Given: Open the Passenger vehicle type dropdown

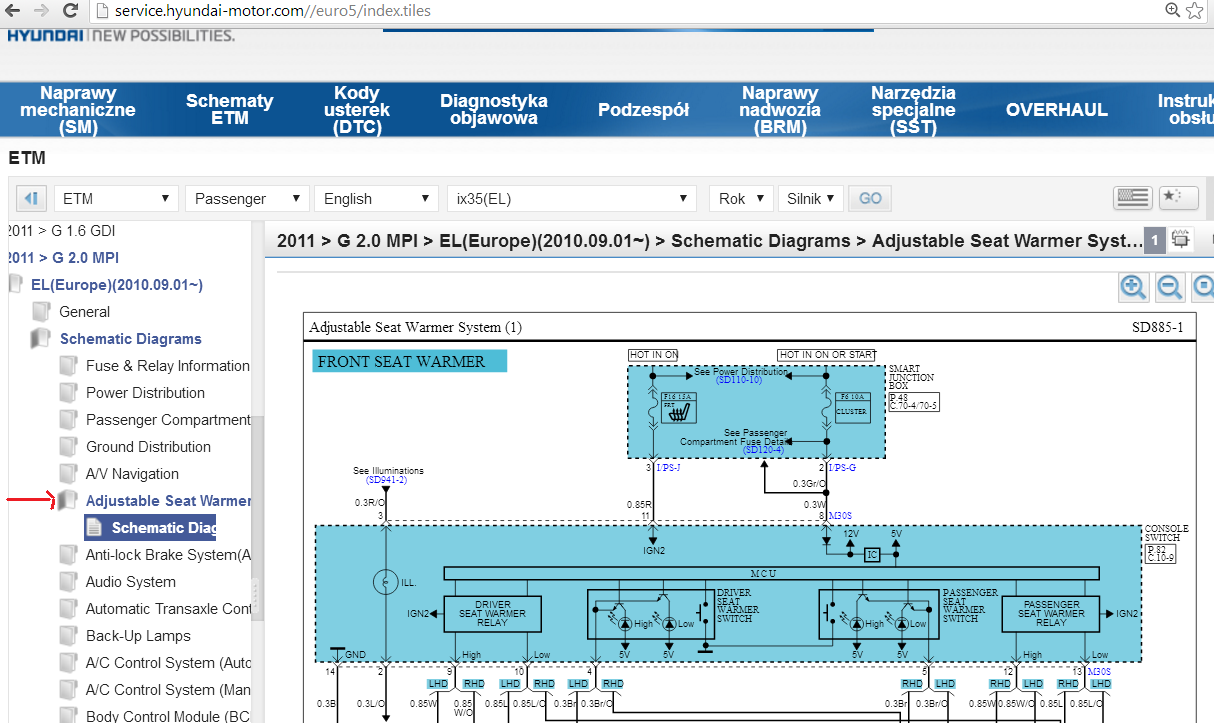Looking at the screenshot, I should pos(247,198).
